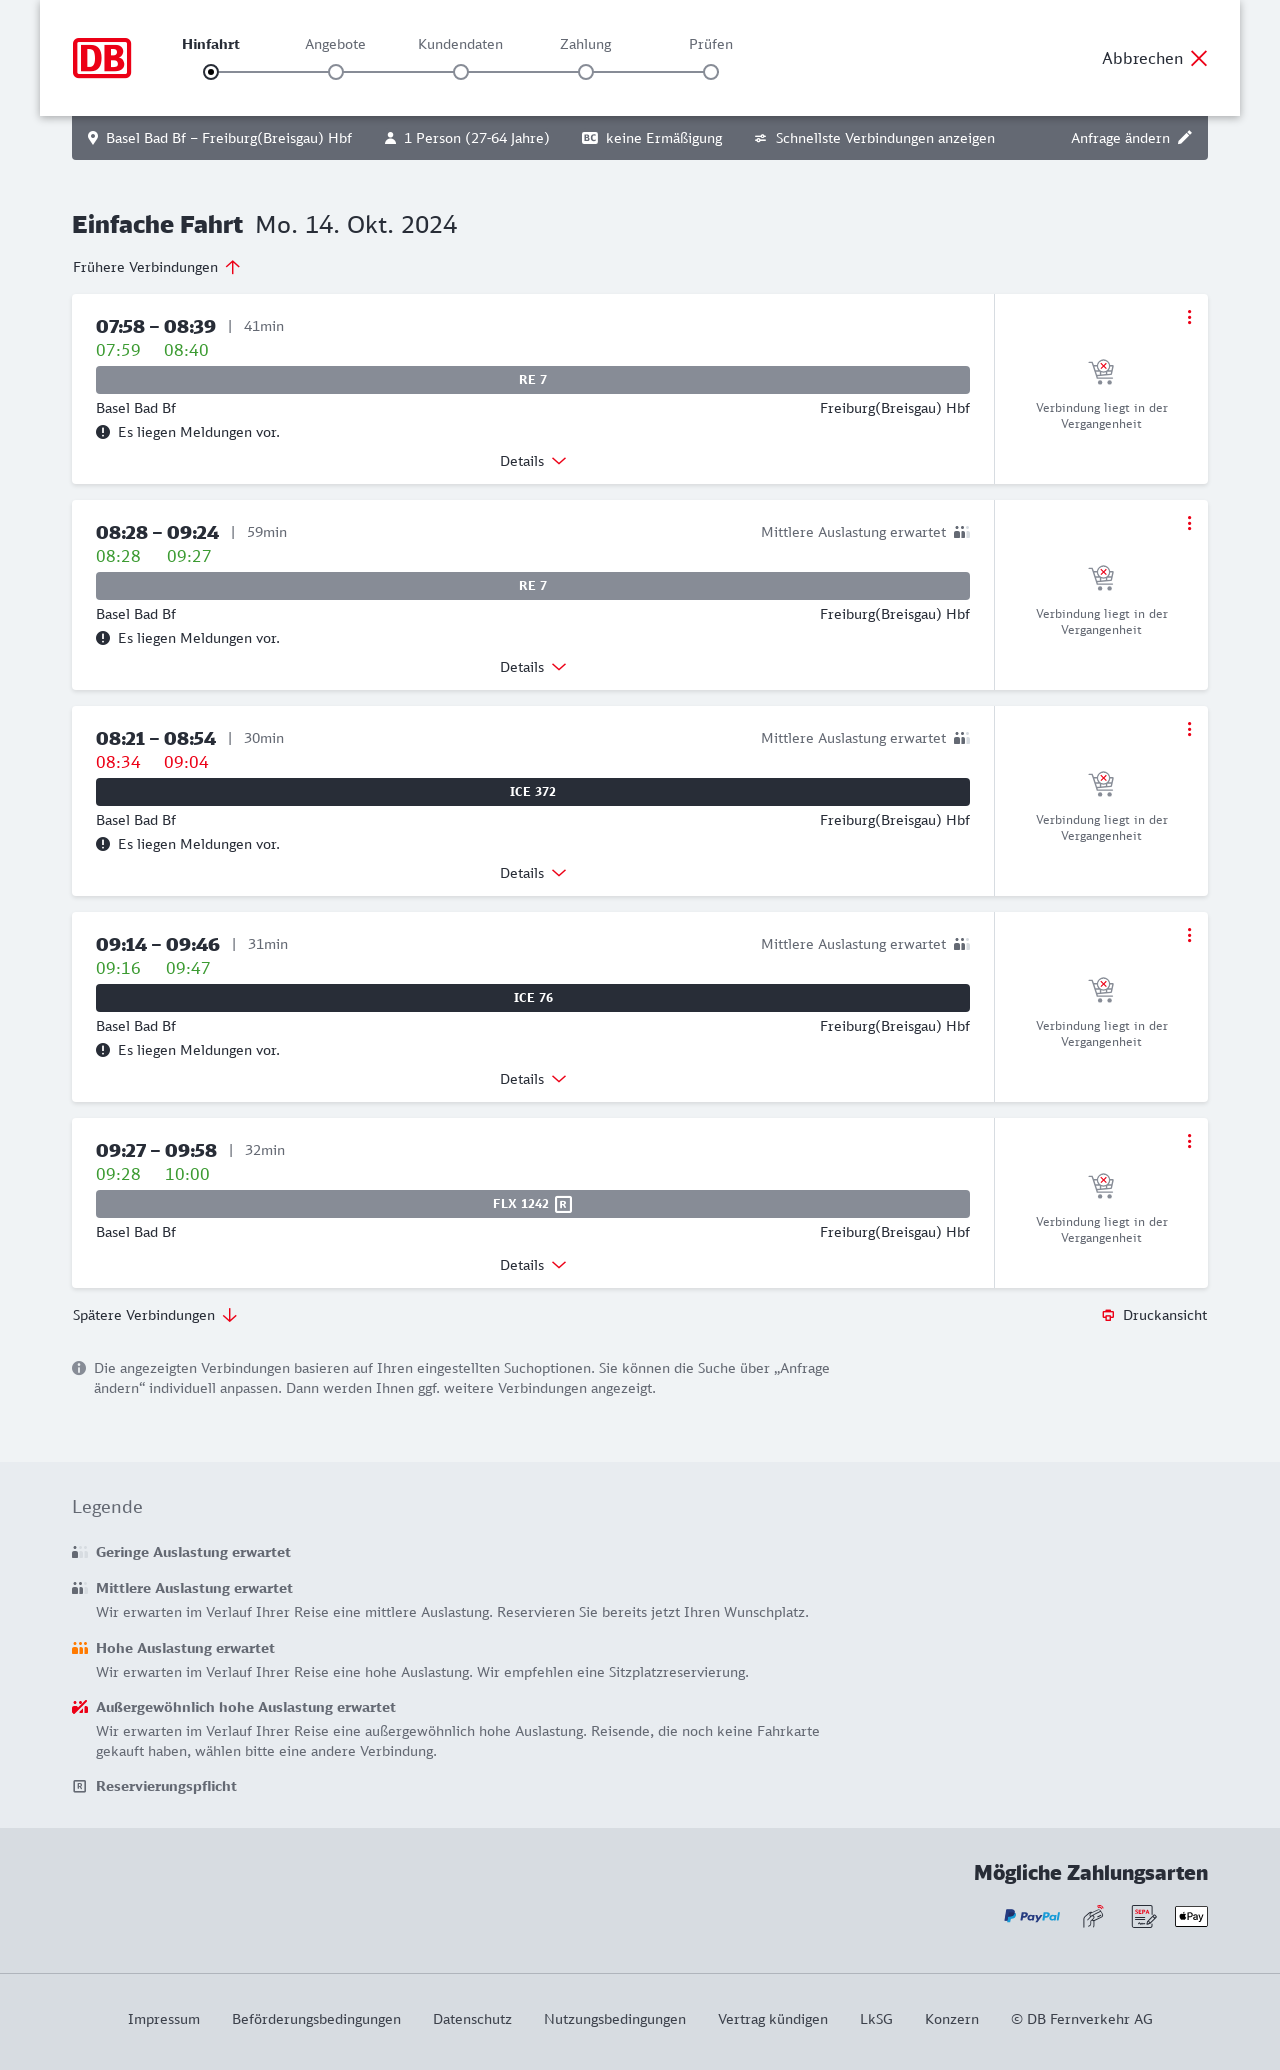Select the Hinfahrt step in progress bar
Viewport: 1280px width, 2070px height.
coord(211,72)
